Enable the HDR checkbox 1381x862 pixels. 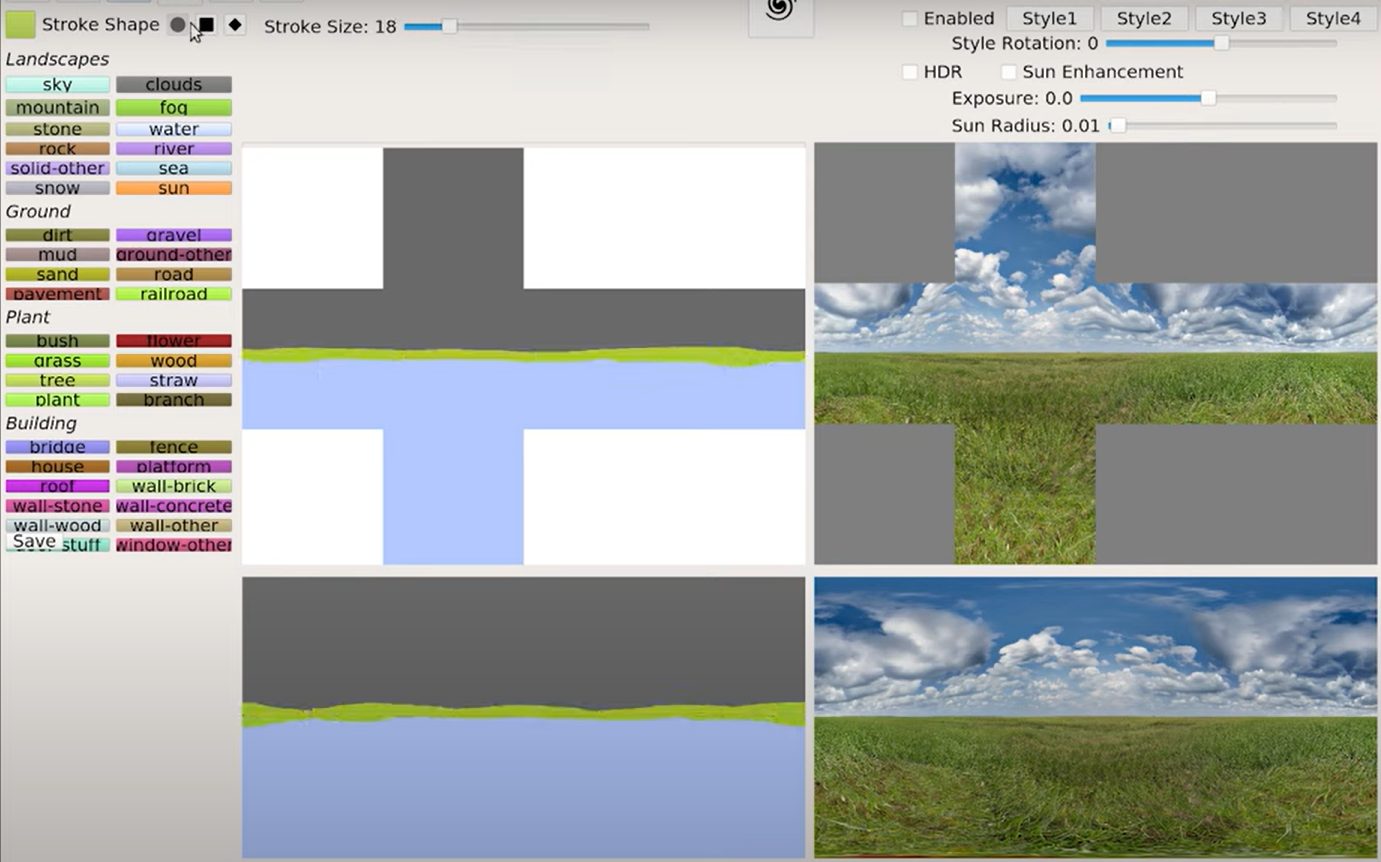click(910, 72)
